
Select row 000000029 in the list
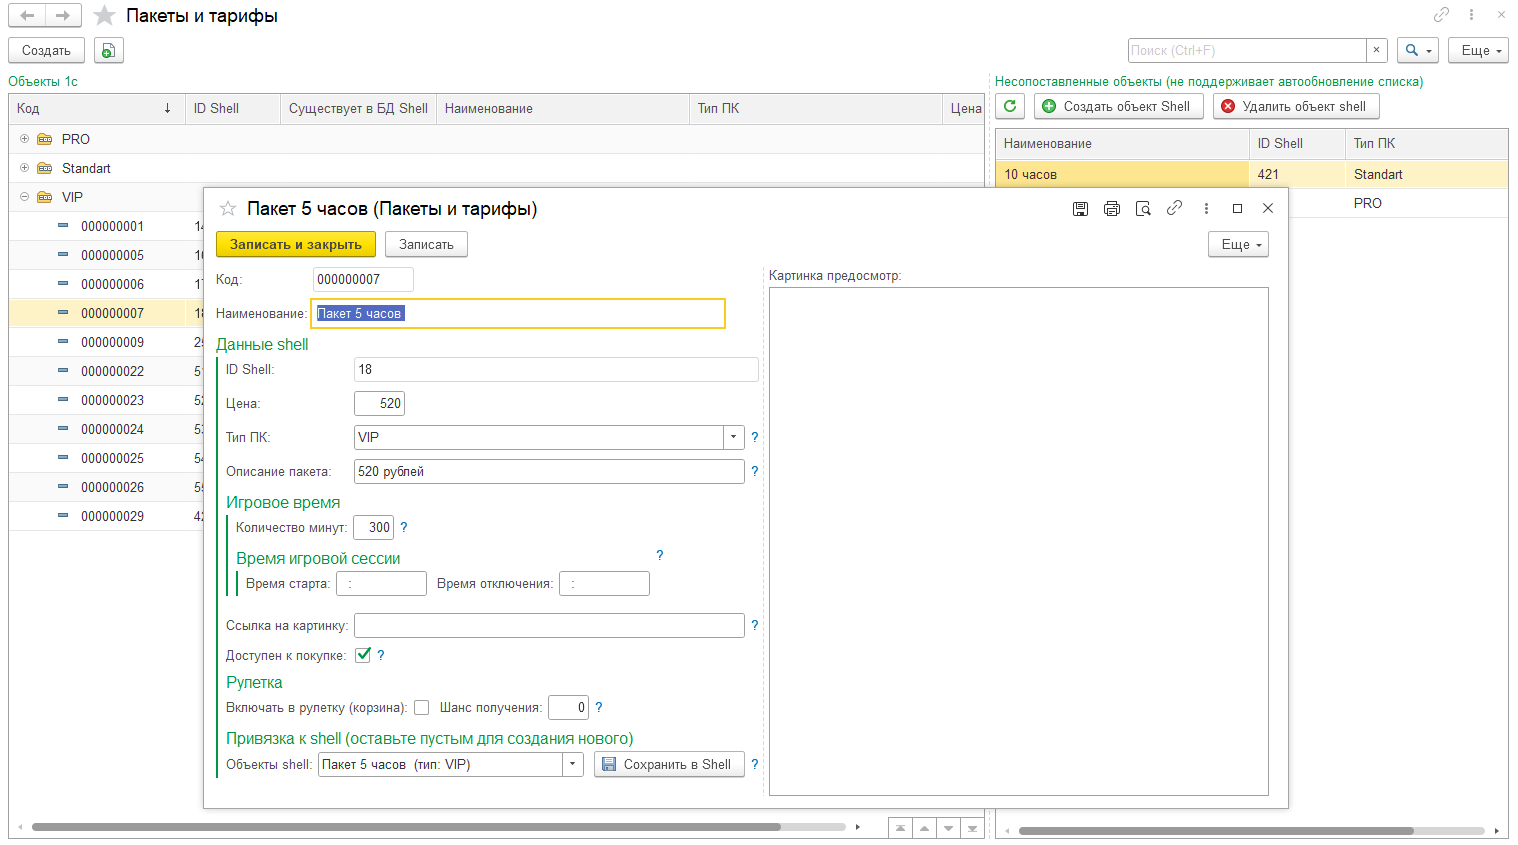[106, 516]
